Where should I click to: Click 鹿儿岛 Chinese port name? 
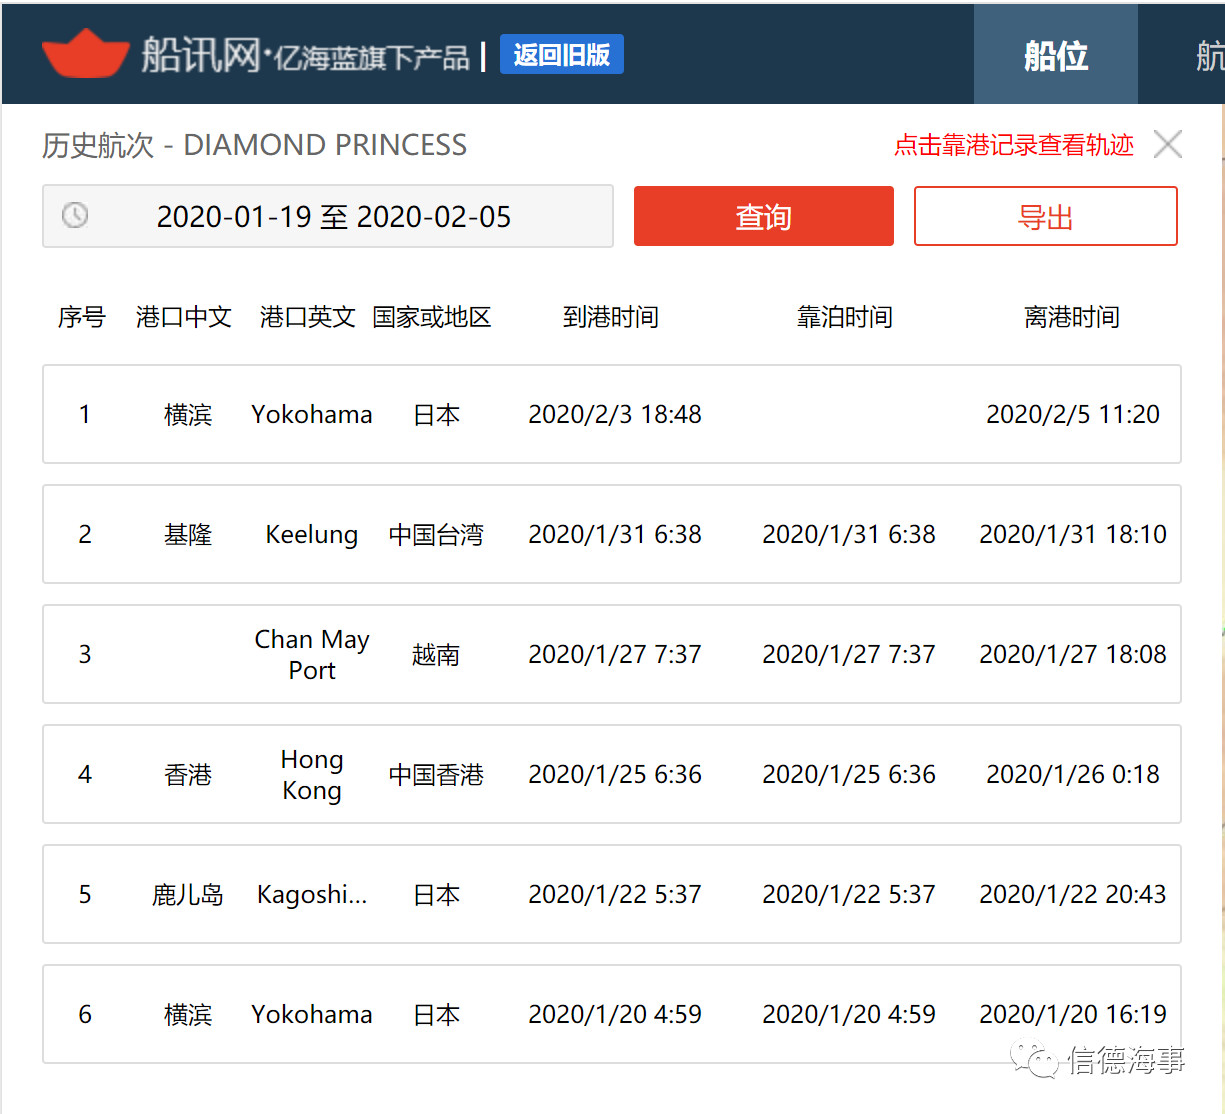click(188, 895)
